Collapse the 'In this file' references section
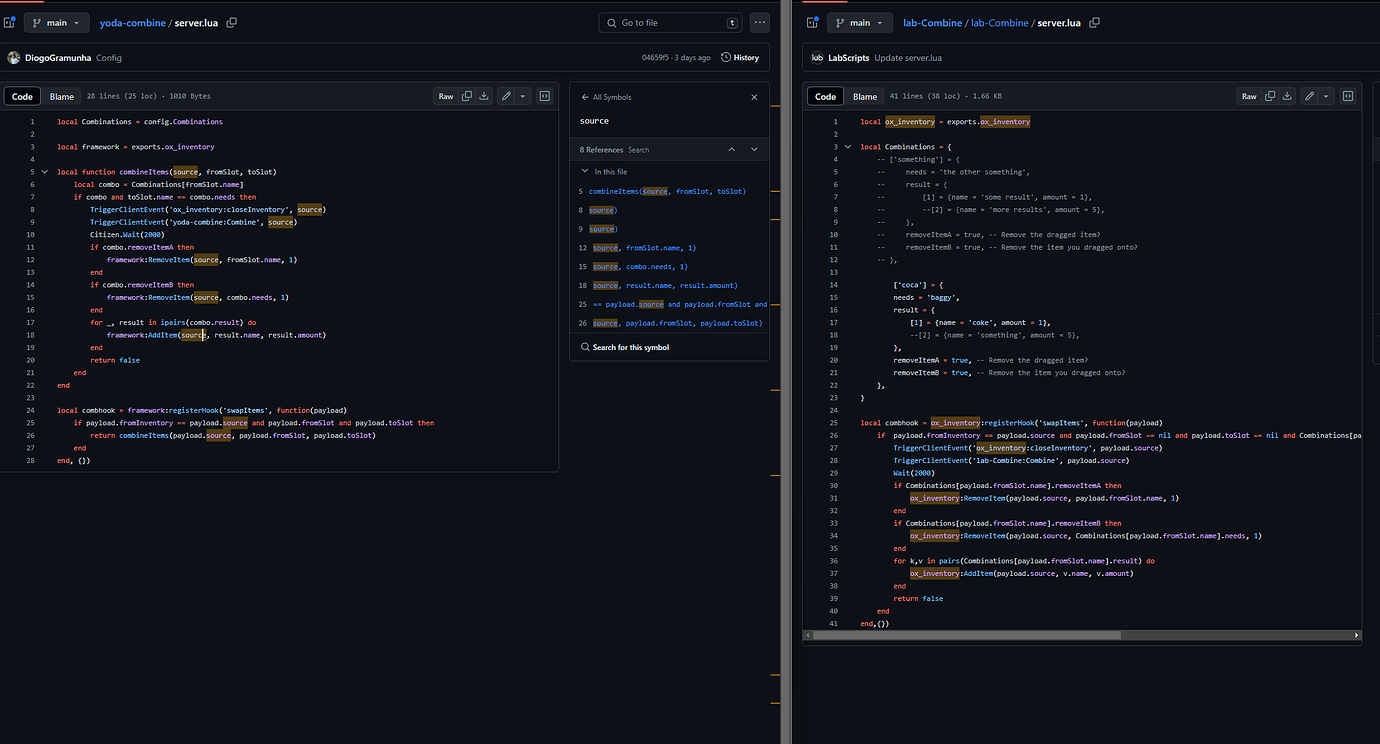The height and width of the screenshot is (744, 1380). pyautogui.click(x=585, y=172)
